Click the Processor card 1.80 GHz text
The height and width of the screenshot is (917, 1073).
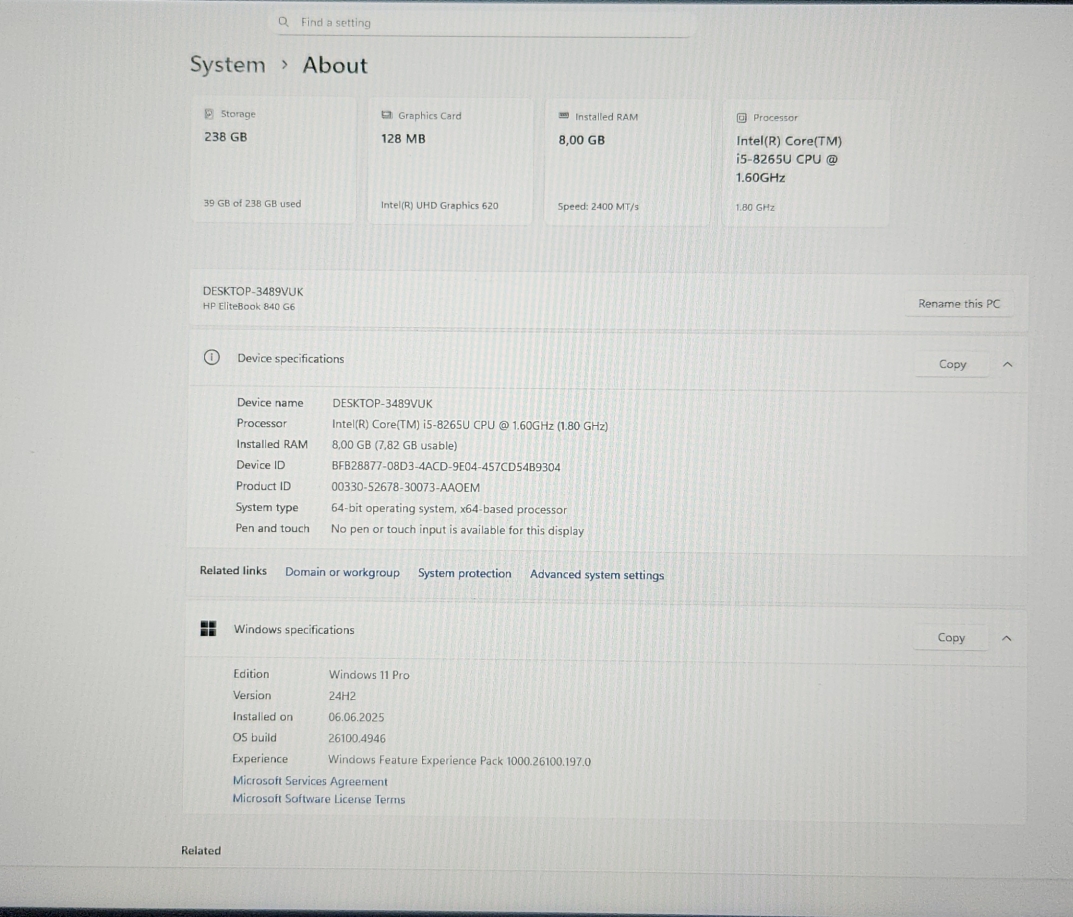pyautogui.click(x=755, y=207)
